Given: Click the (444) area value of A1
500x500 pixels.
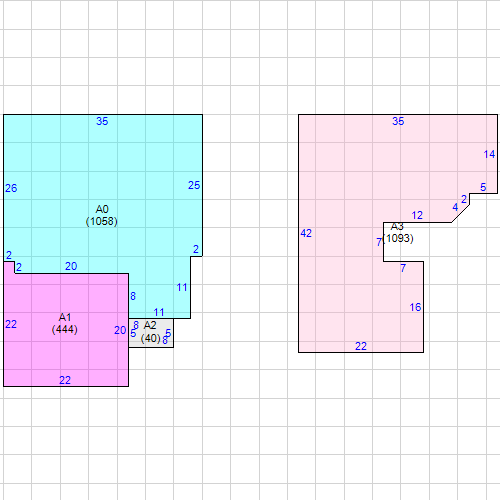Looking at the screenshot, I should tap(65, 329).
